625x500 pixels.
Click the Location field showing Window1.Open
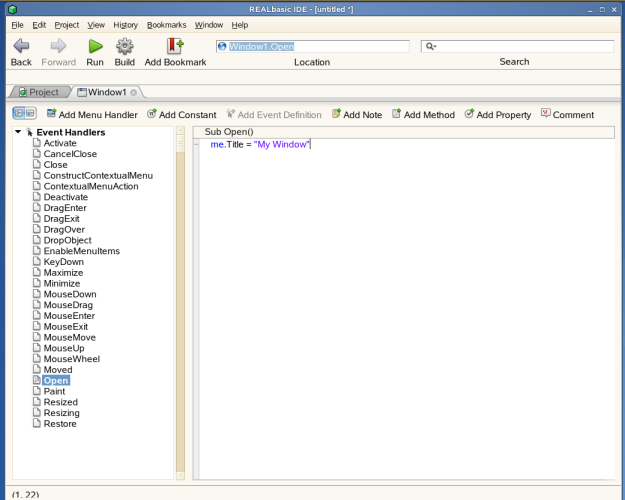point(312,47)
